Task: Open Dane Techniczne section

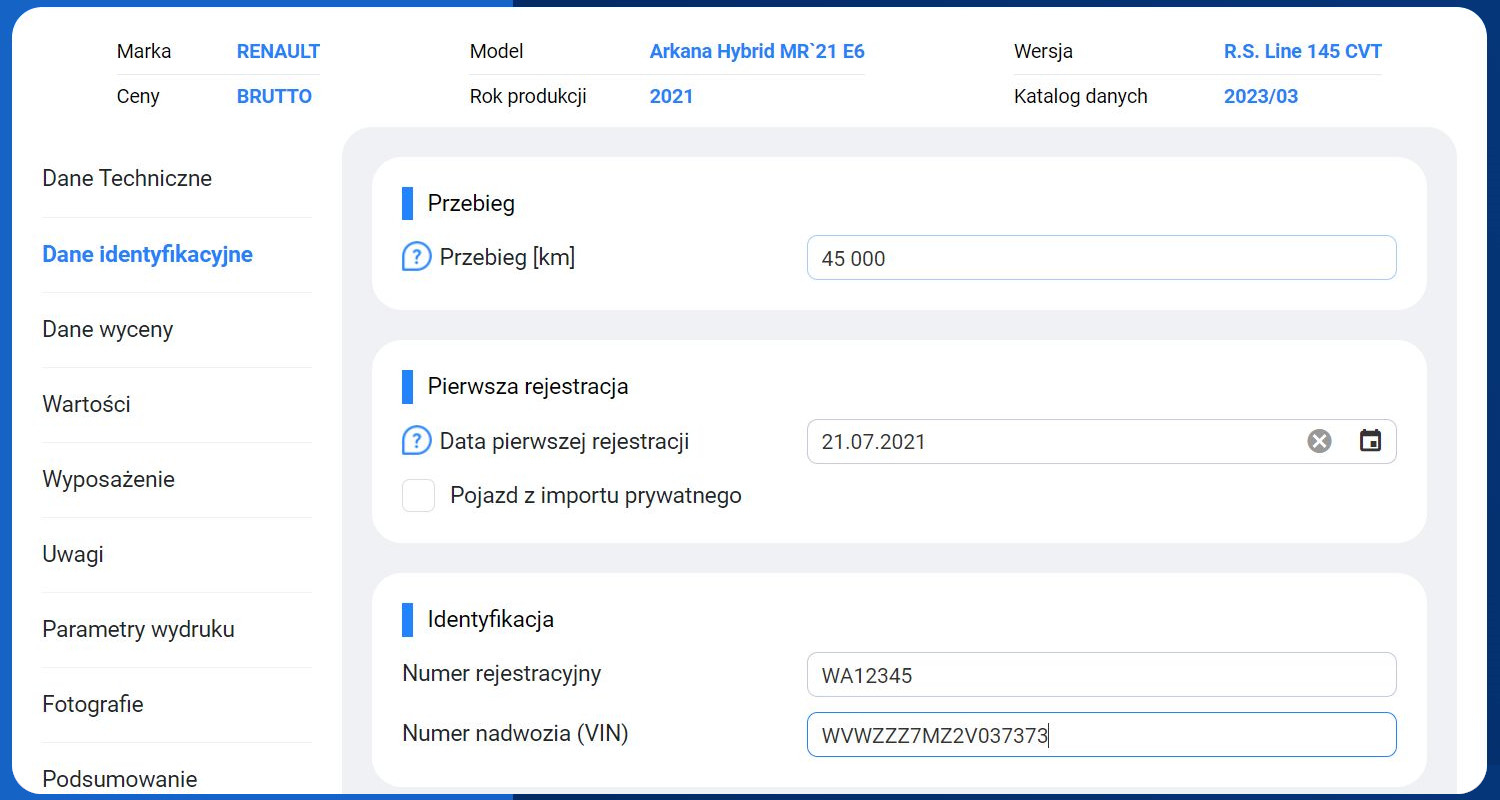Action: tap(127, 179)
